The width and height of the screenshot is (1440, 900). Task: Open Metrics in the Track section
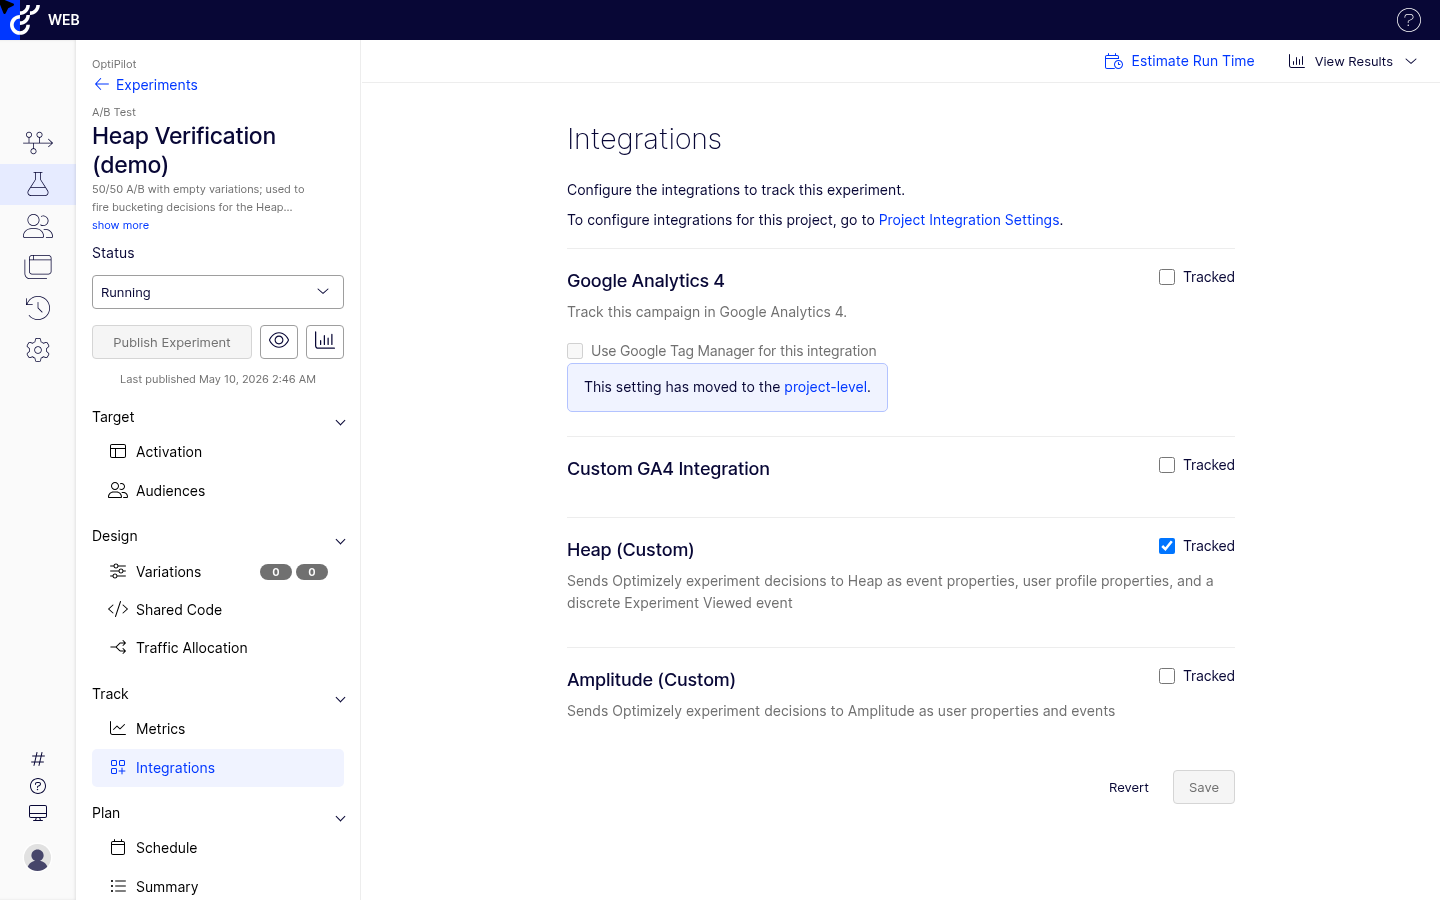[218, 729]
